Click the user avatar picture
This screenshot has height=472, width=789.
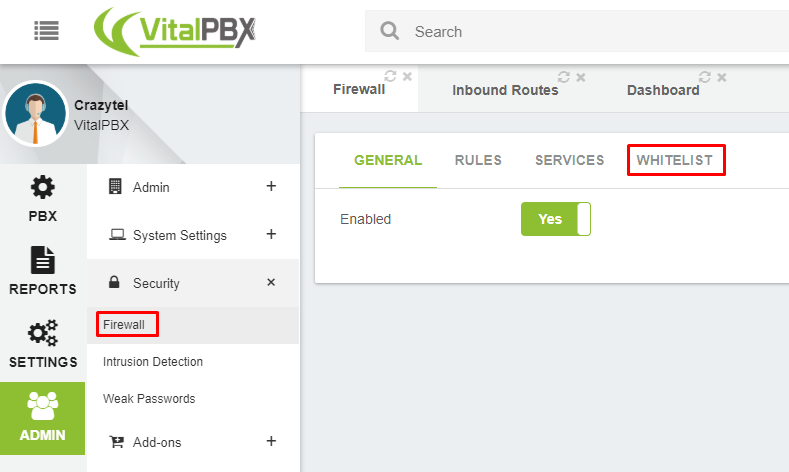36,114
